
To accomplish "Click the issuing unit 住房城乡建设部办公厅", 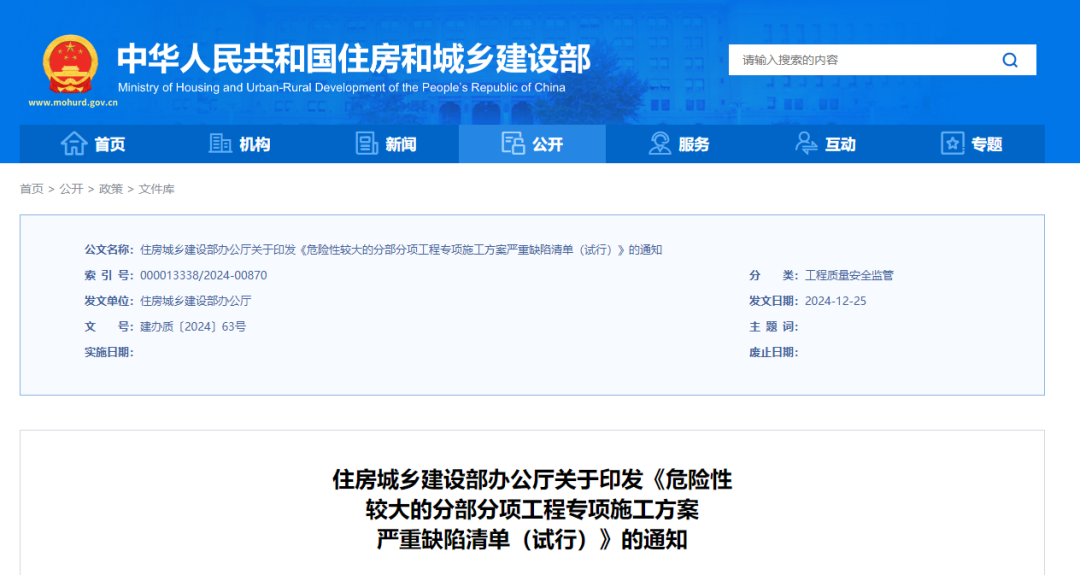I will click(x=196, y=301).
